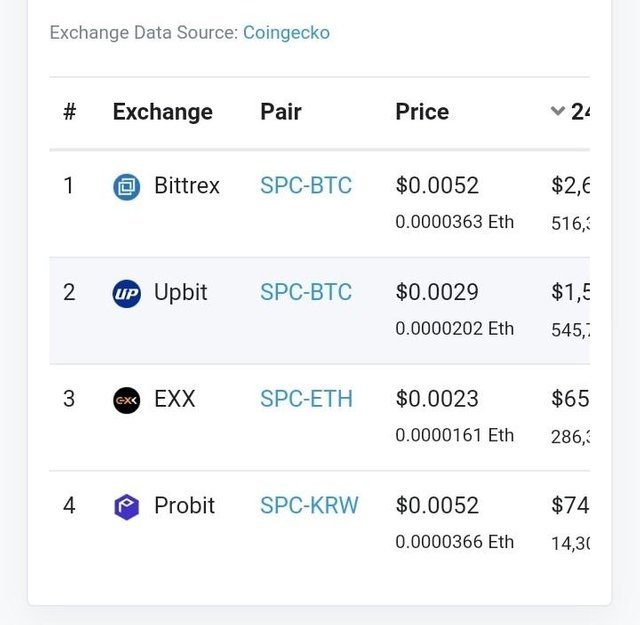Select the EXX exchange name
The image size is (640, 625).
(x=175, y=399)
